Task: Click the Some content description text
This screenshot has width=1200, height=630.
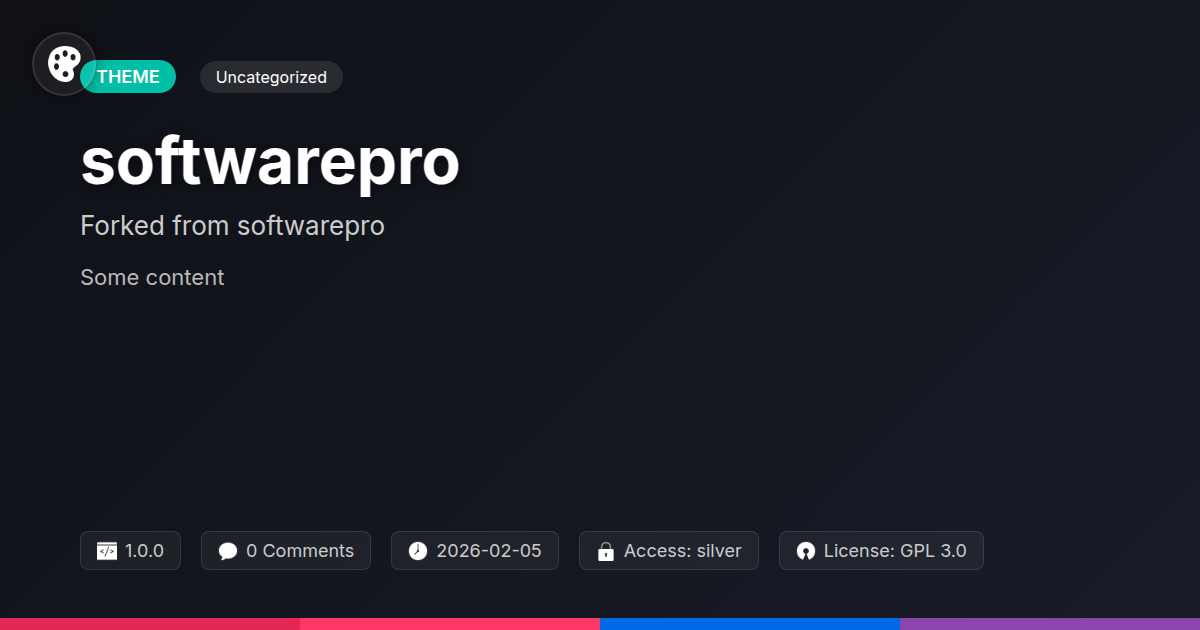Action: pos(152,278)
